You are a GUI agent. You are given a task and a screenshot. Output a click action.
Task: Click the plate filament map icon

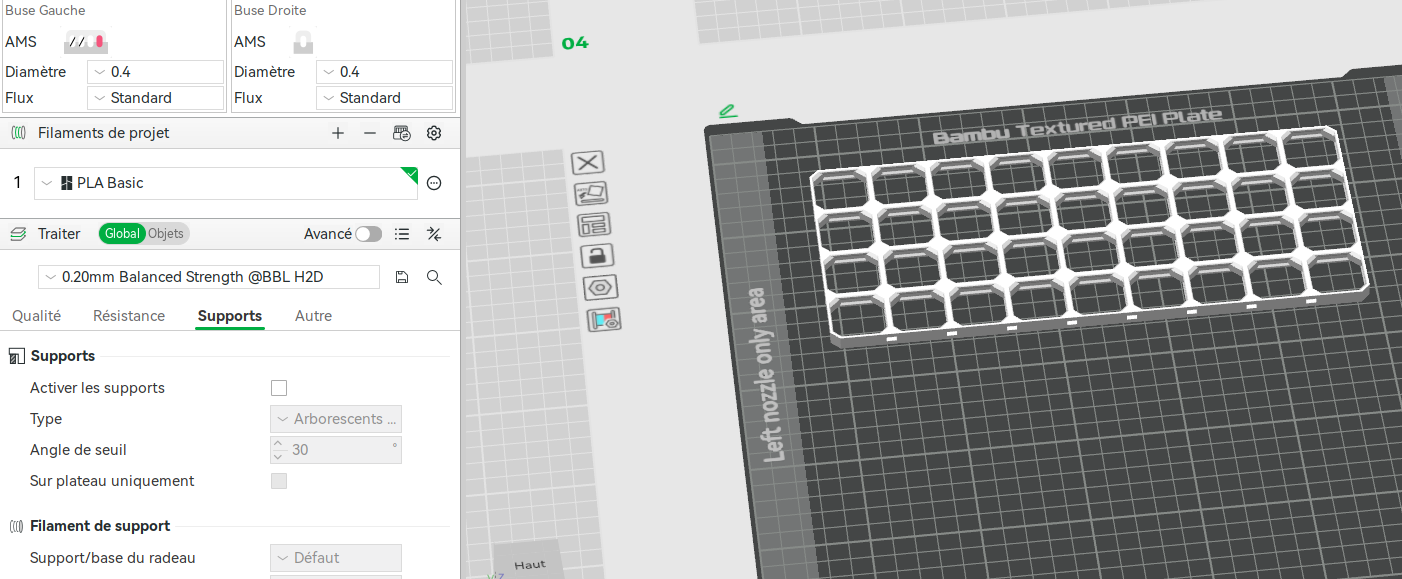click(x=604, y=319)
